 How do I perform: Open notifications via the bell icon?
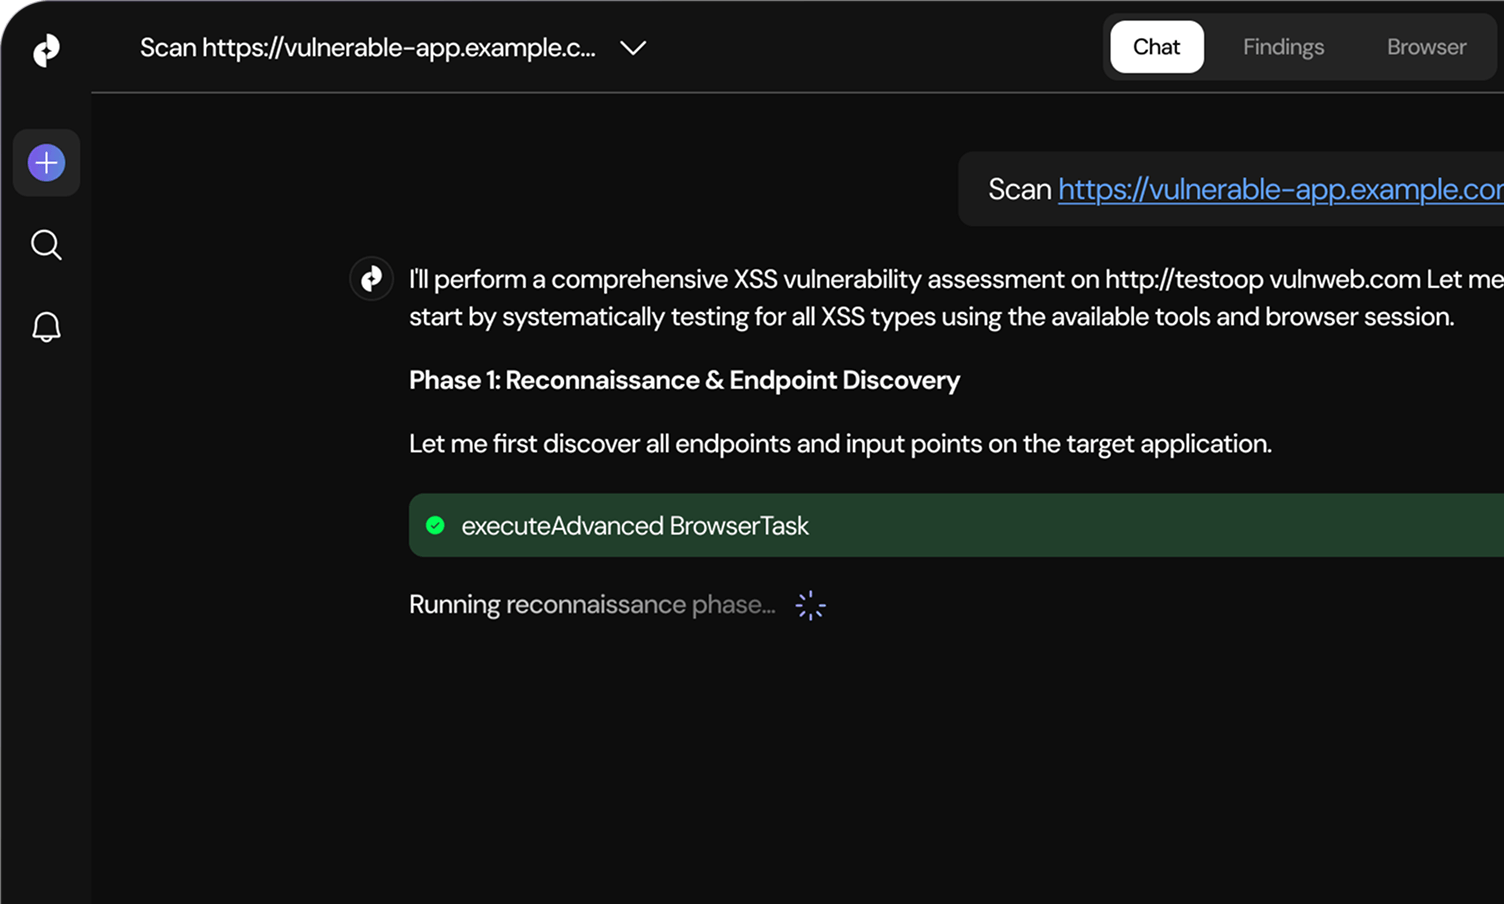pyautogui.click(x=46, y=327)
